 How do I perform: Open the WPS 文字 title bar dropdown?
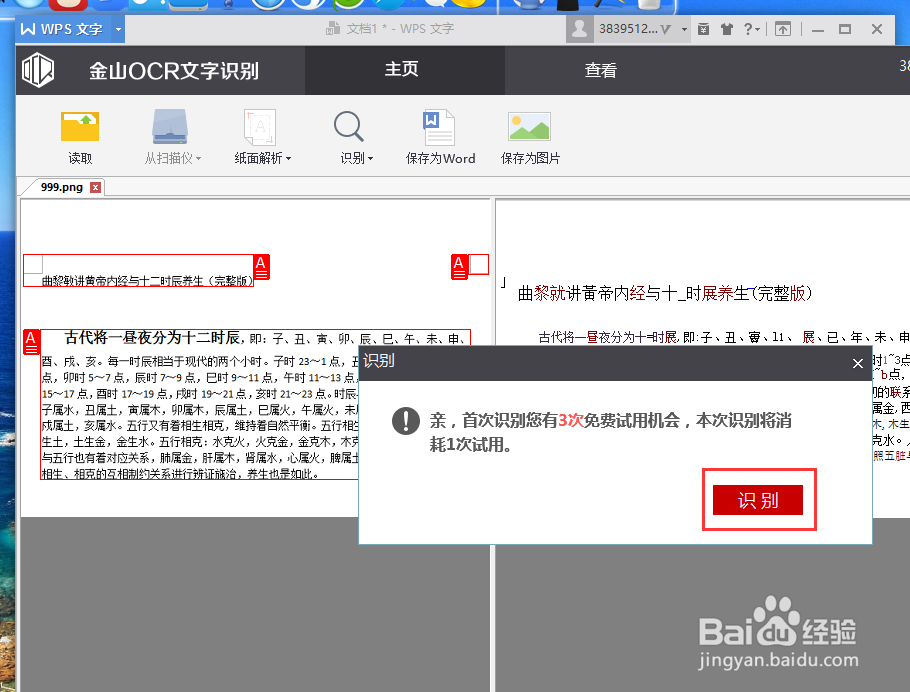tap(117, 29)
